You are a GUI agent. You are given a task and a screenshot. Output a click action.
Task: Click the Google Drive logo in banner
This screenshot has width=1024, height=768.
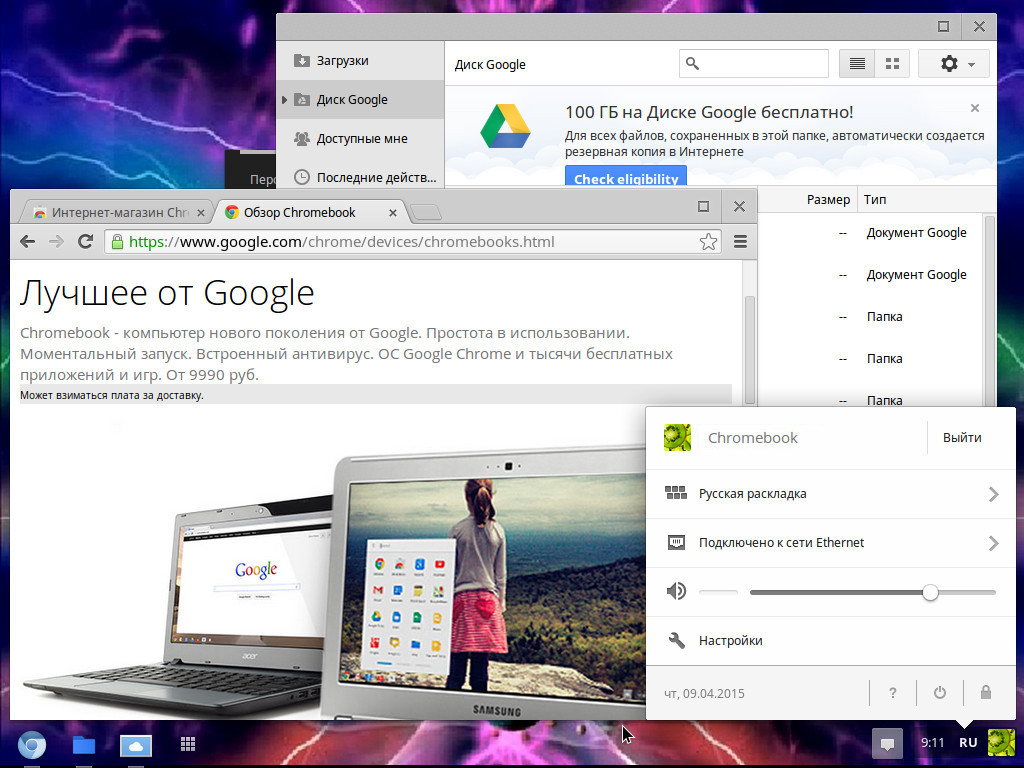coord(505,125)
